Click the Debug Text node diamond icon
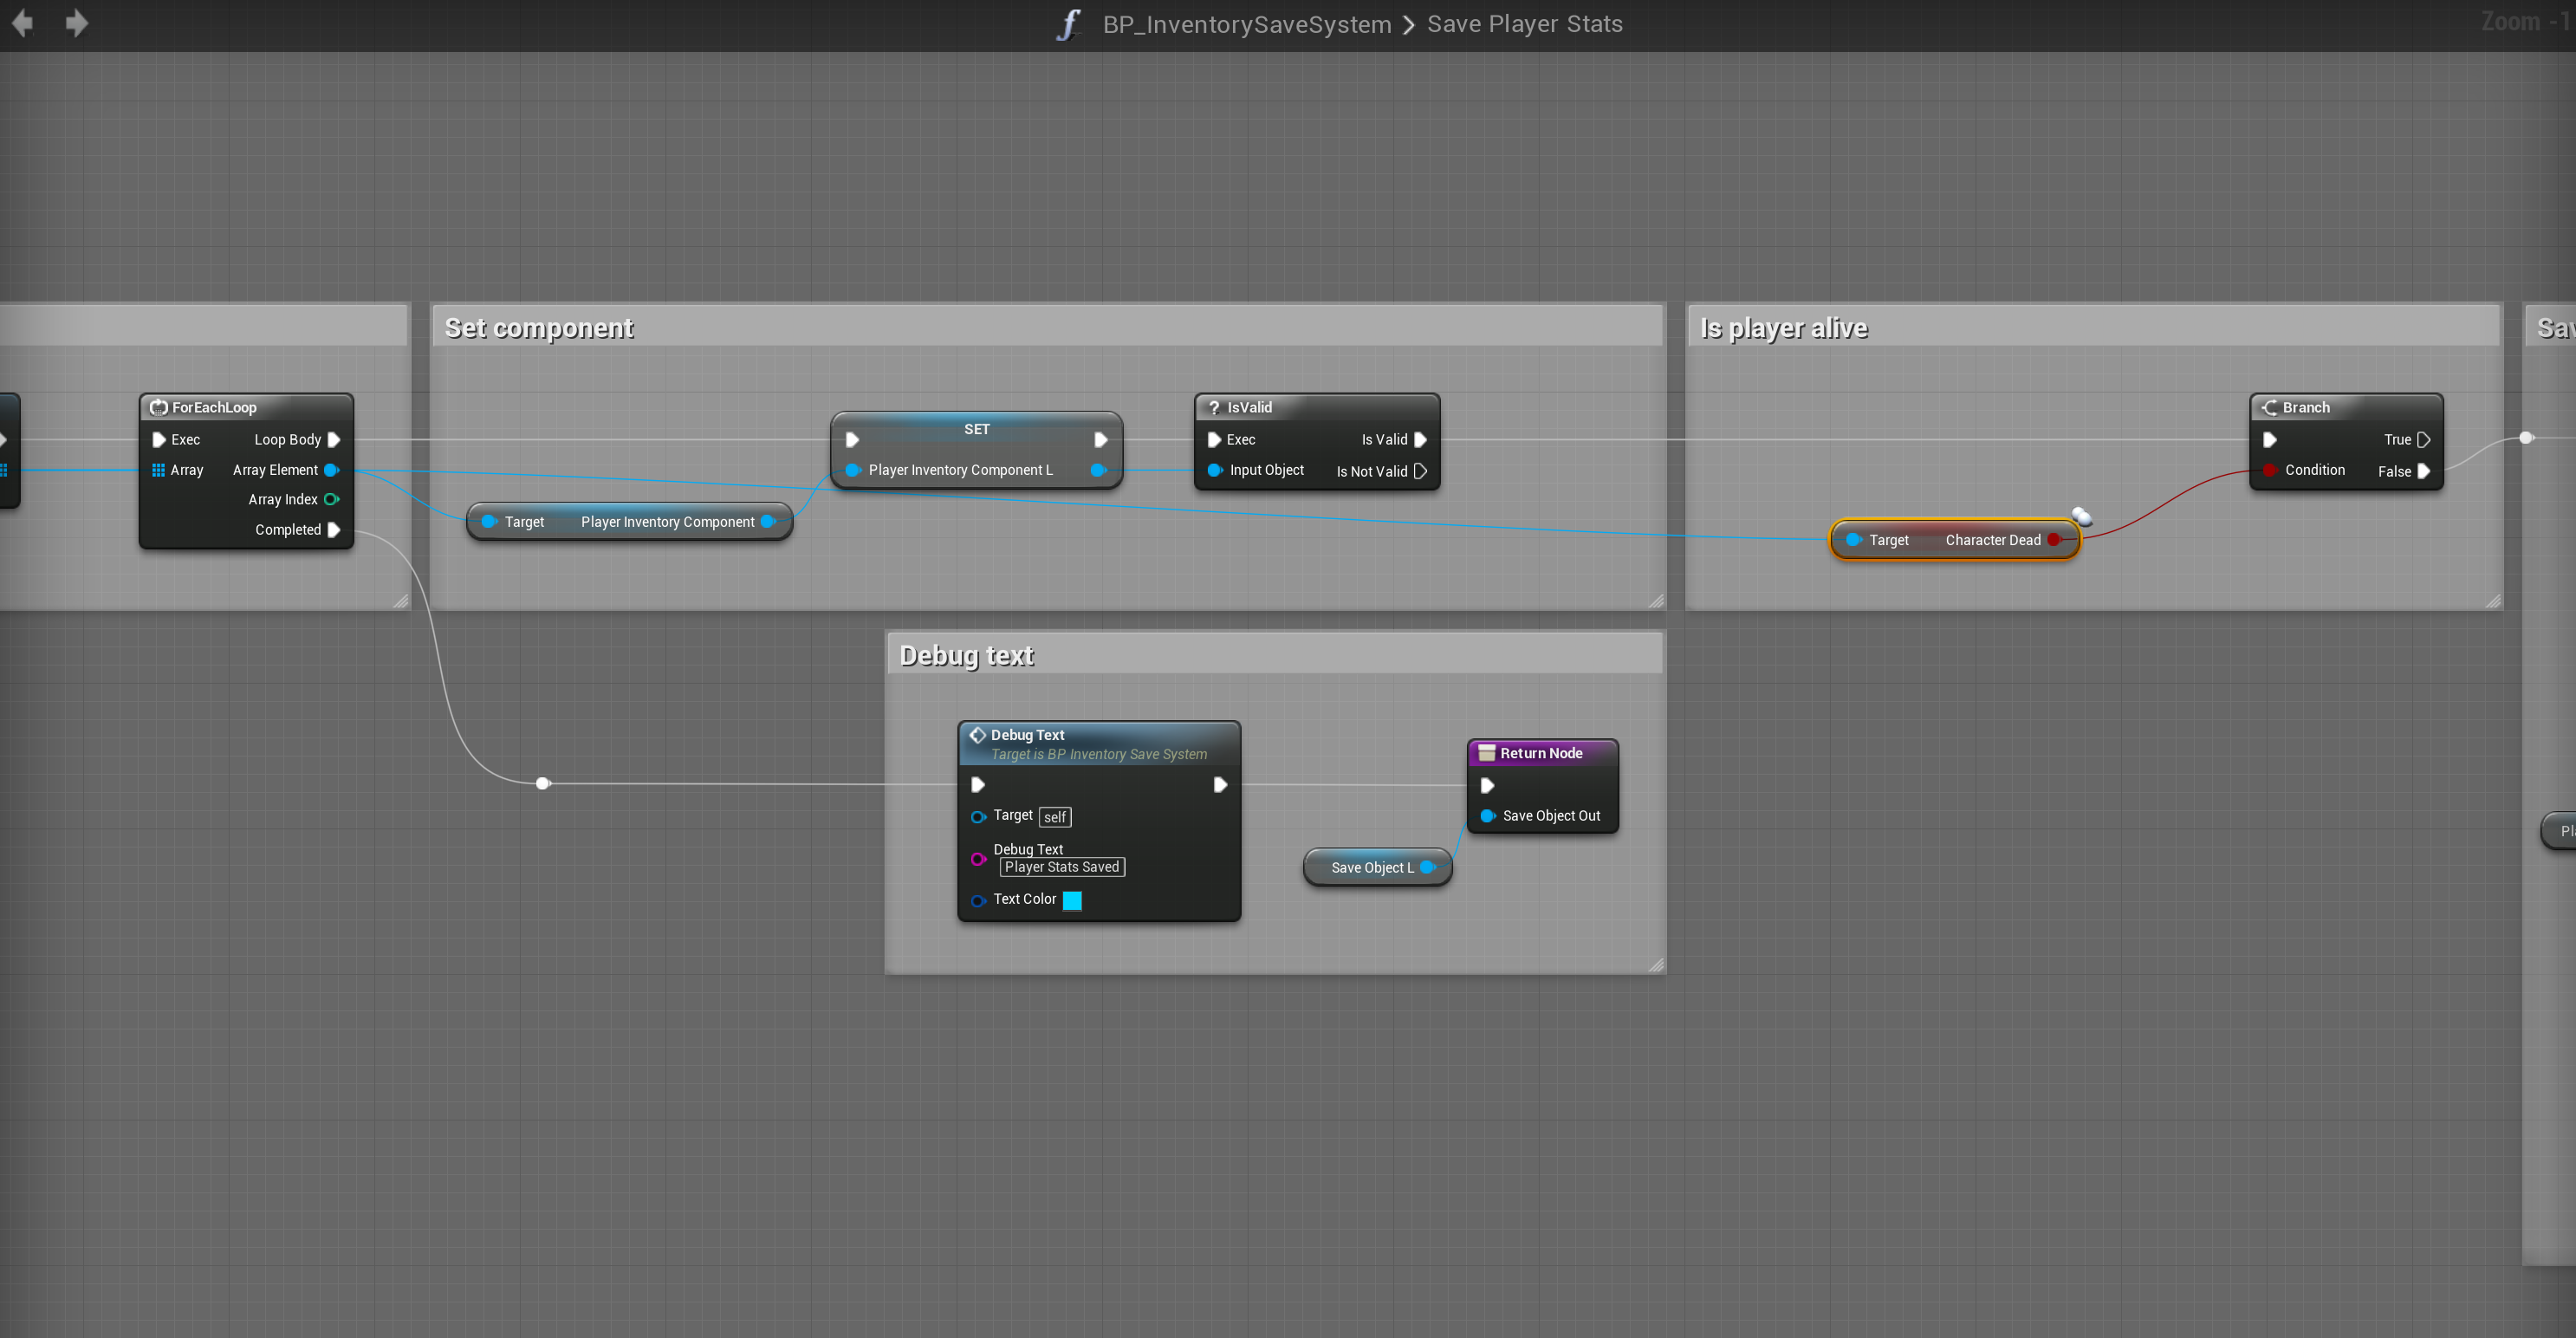2576x1338 pixels. [x=977, y=735]
